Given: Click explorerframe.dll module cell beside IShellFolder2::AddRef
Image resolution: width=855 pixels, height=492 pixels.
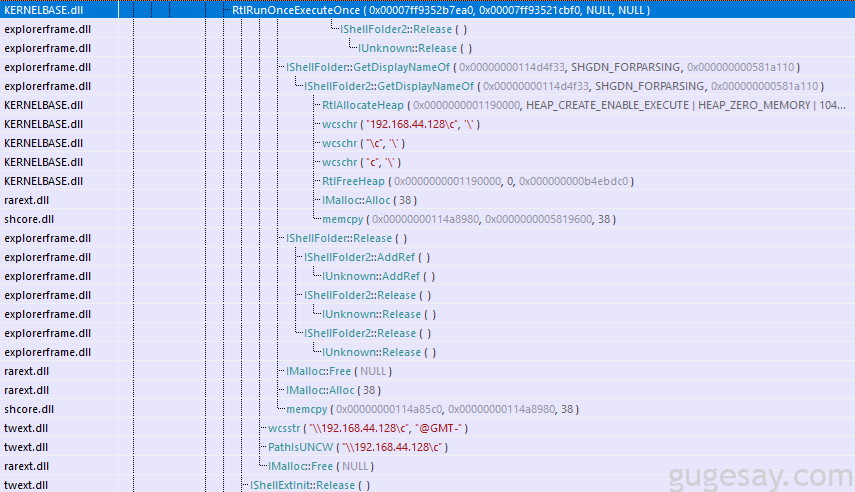Looking at the screenshot, I should click(x=47, y=257).
